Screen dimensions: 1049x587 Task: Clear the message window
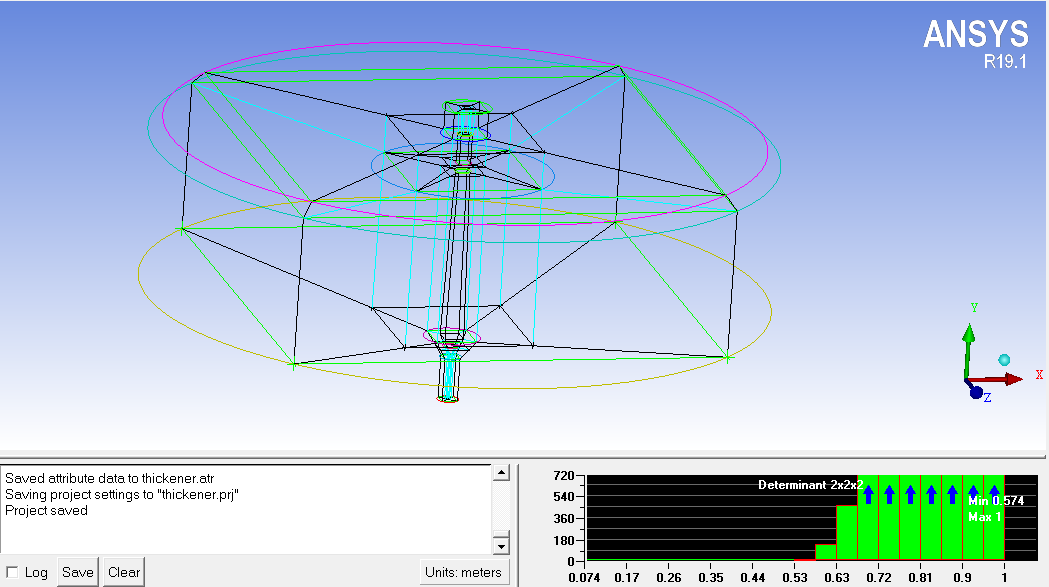[x=124, y=573]
